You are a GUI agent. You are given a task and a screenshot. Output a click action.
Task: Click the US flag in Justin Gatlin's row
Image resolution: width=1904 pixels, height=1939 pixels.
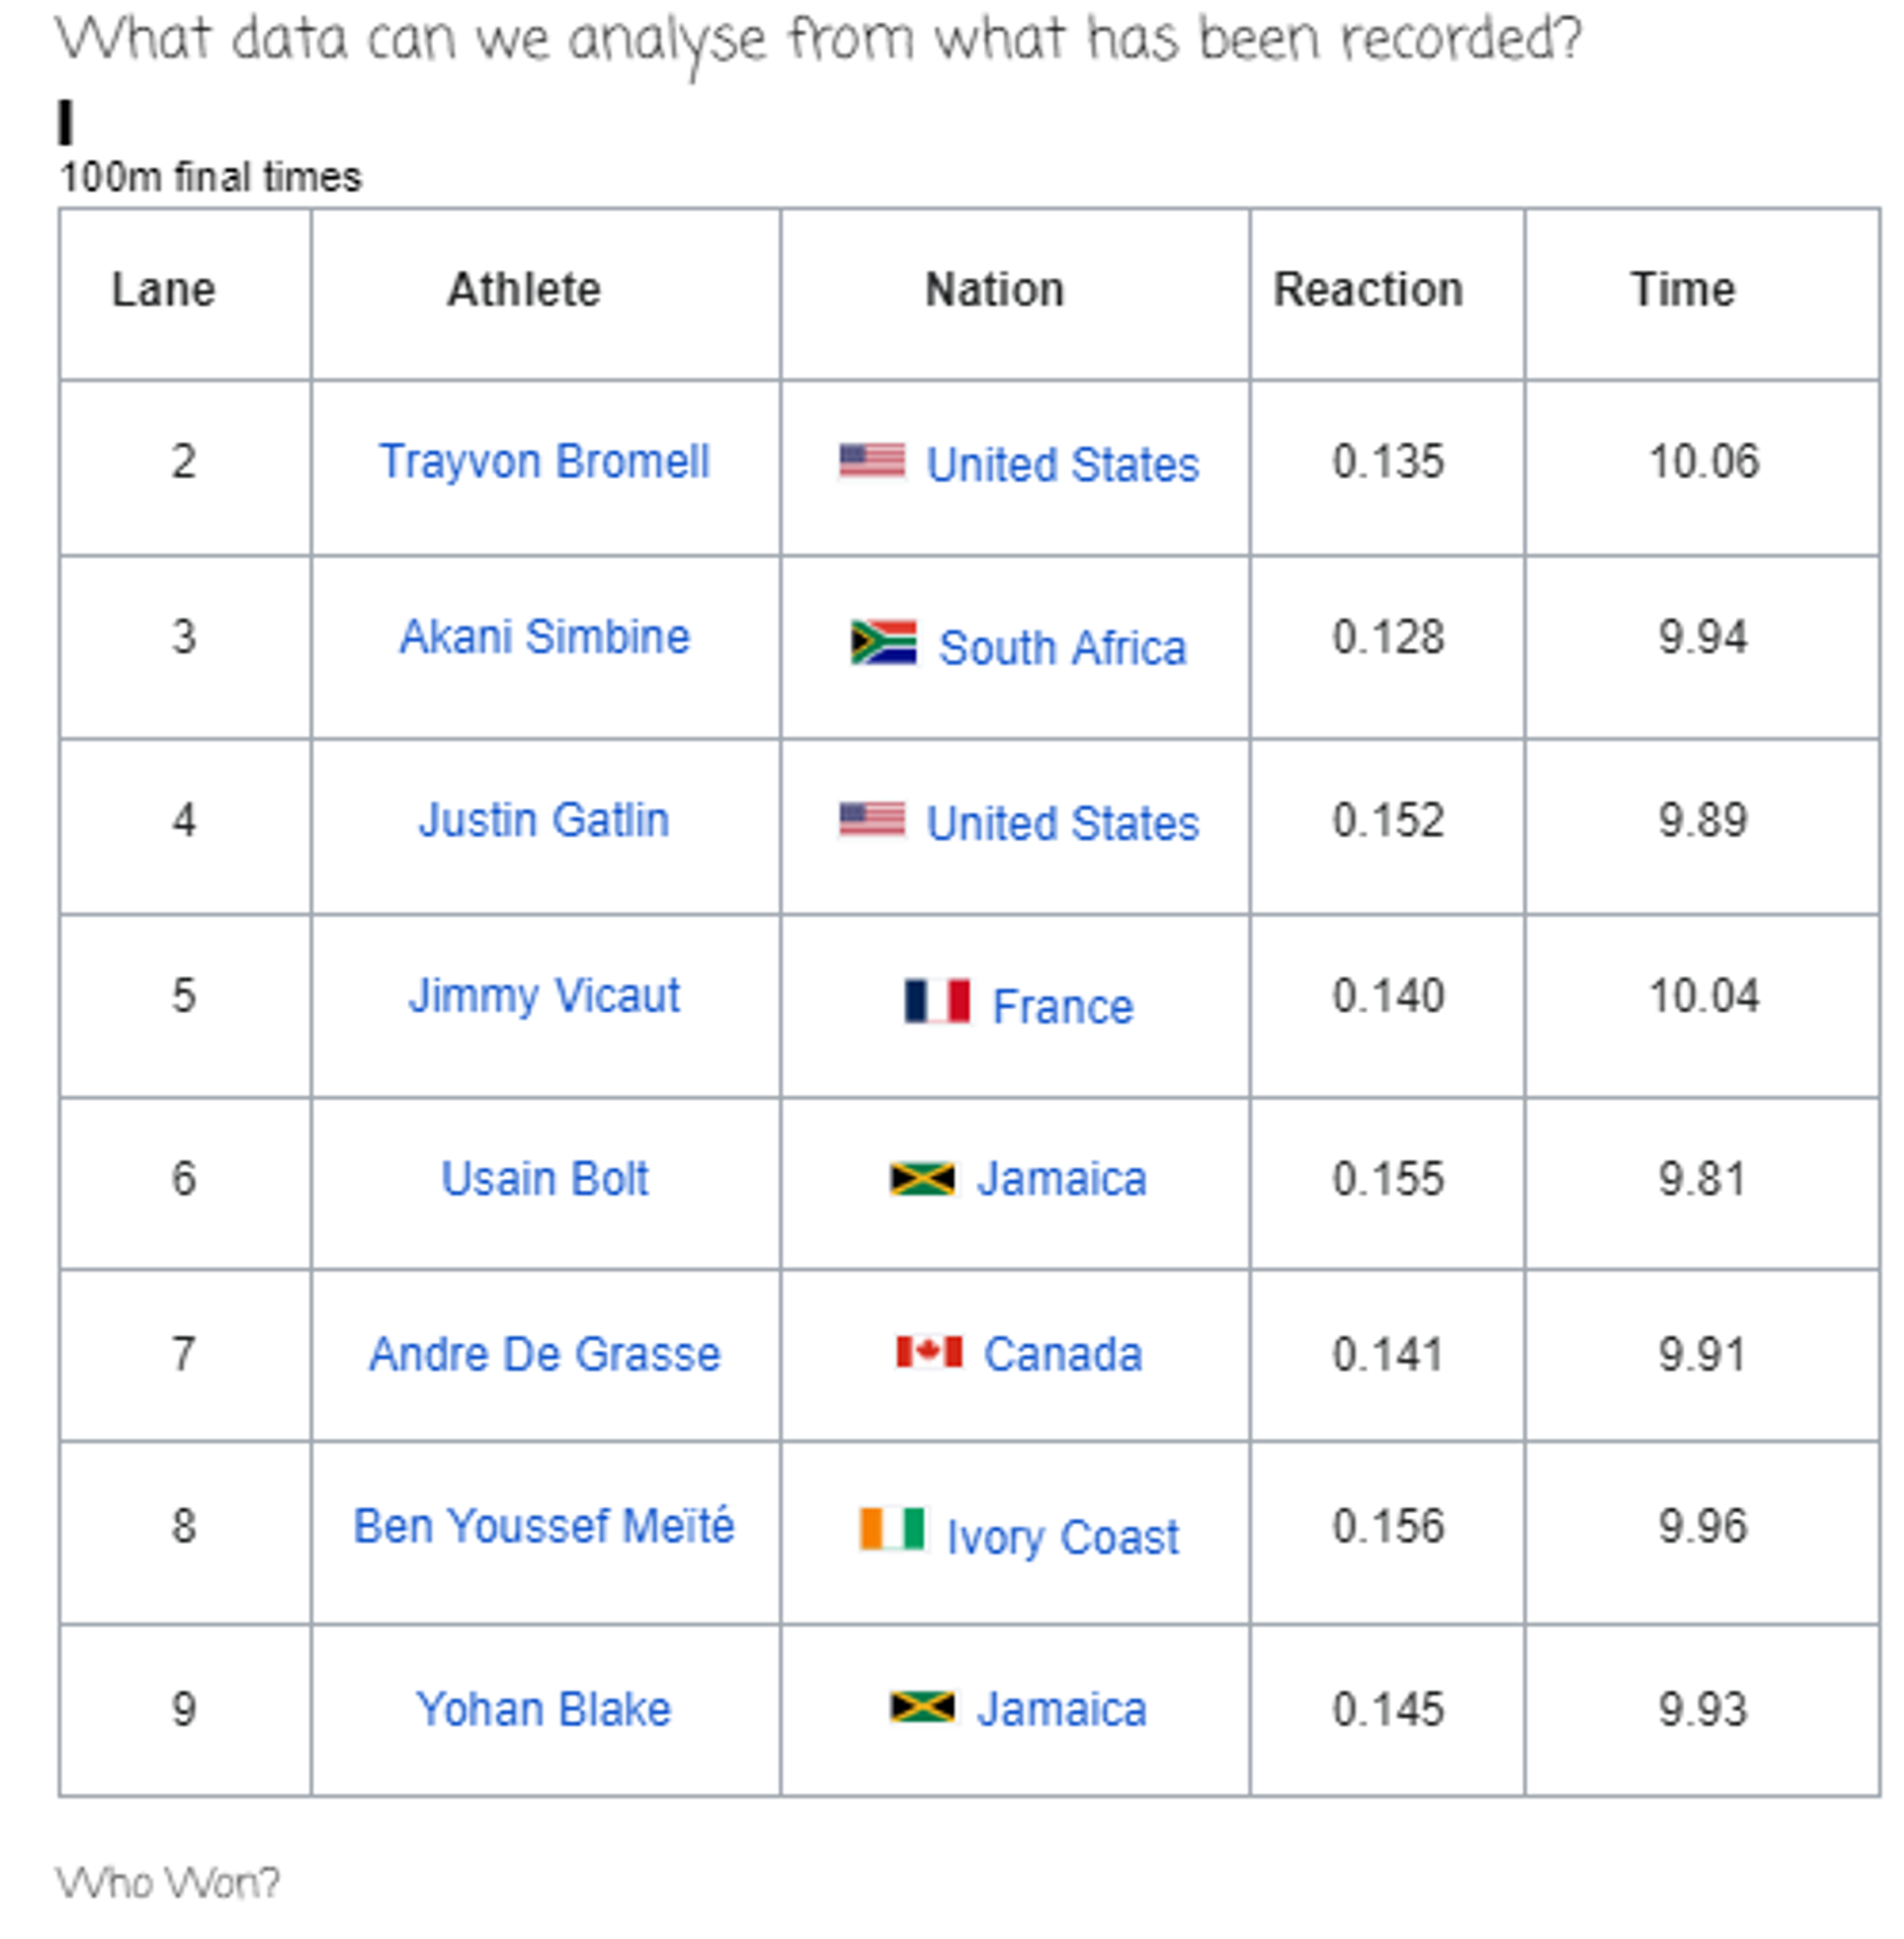(x=872, y=821)
